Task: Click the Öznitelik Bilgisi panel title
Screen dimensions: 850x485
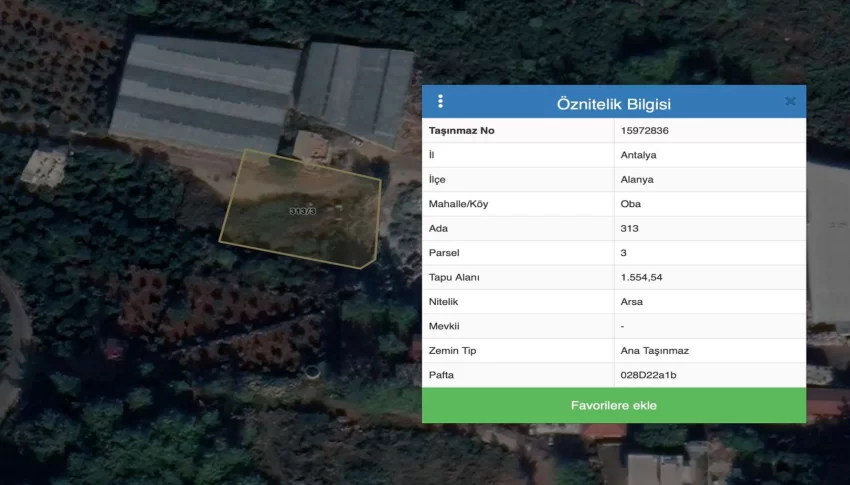Action: pyautogui.click(x=614, y=104)
